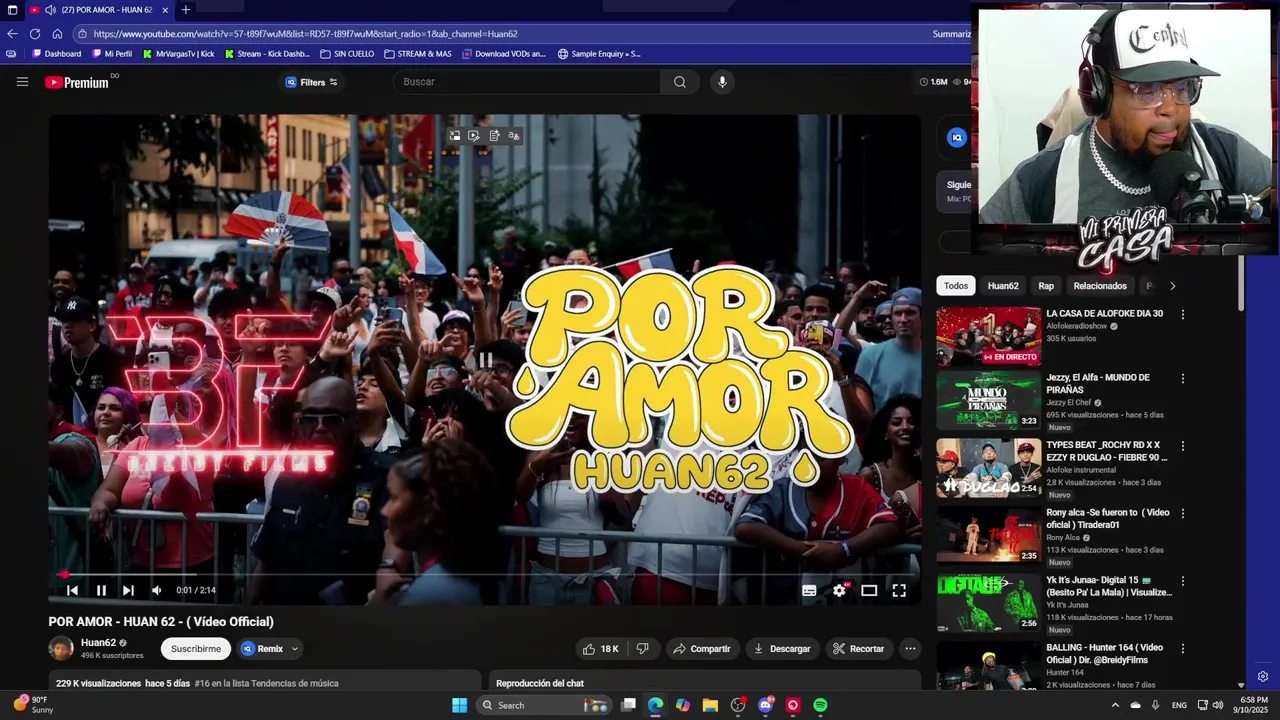Screen dimensions: 1280x720
Task: Open MrVargasTv Kick bookmark
Action: tap(179, 54)
